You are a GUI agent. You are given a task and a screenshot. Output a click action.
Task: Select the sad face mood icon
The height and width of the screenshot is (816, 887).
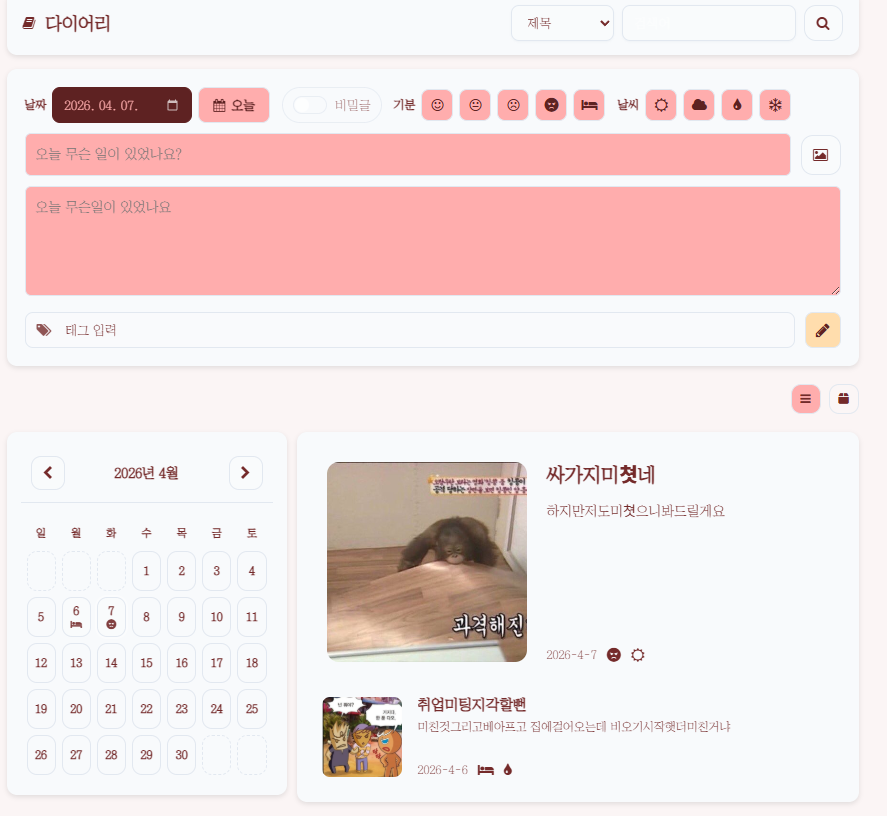pyautogui.click(x=513, y=105)
